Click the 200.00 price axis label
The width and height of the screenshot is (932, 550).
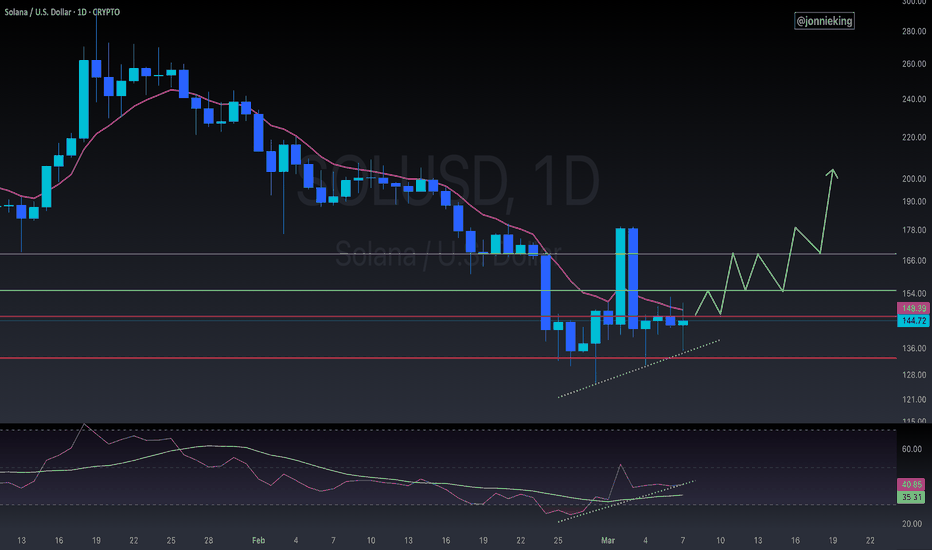click(x=914, y=178)
